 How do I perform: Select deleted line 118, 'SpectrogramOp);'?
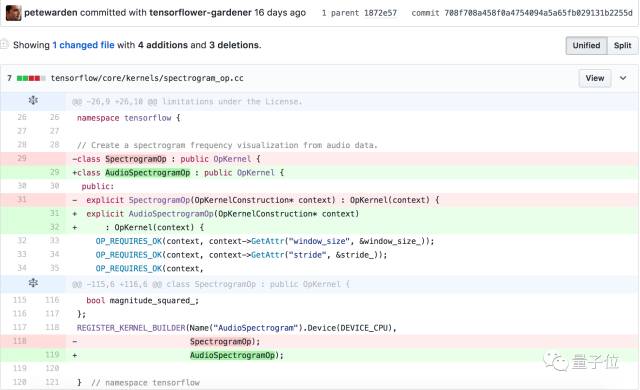pyautogui.click(x=320, y=341)
